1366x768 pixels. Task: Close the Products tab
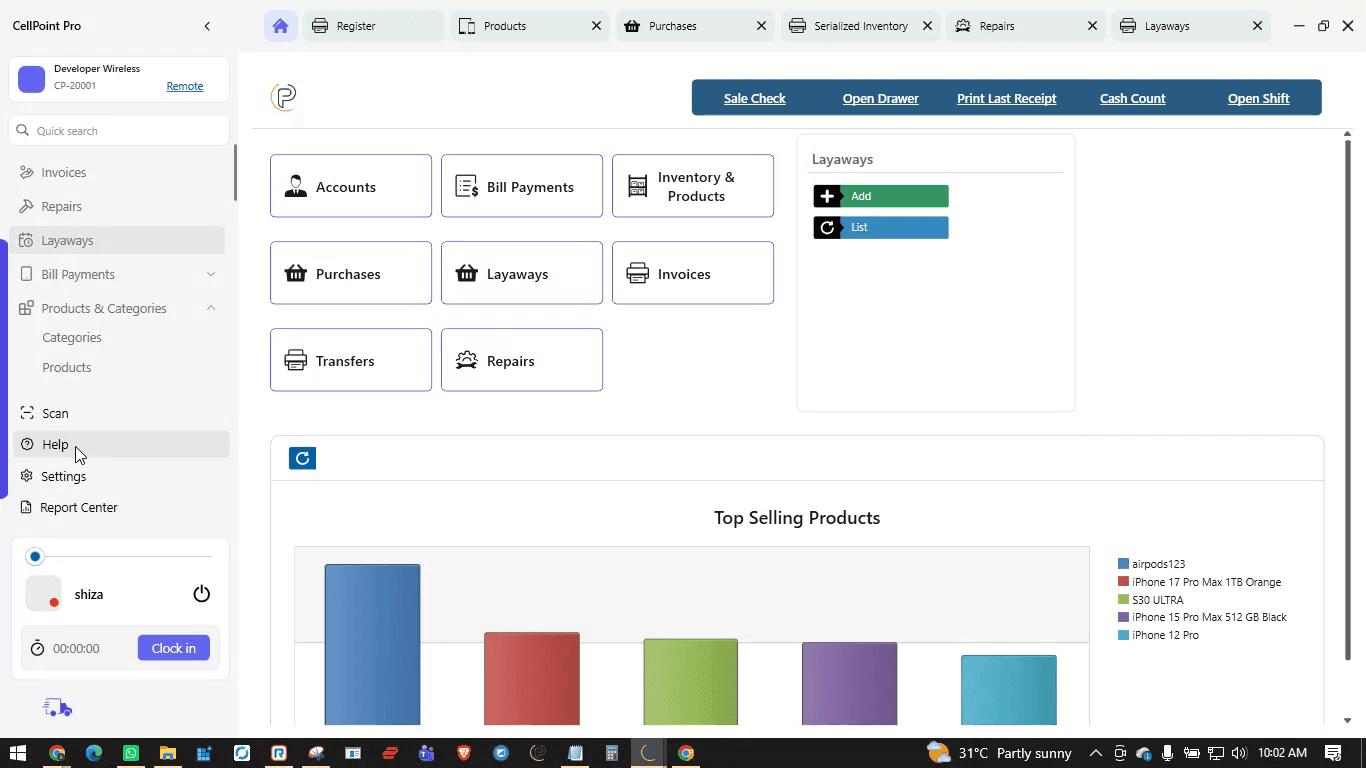[597, 26]
